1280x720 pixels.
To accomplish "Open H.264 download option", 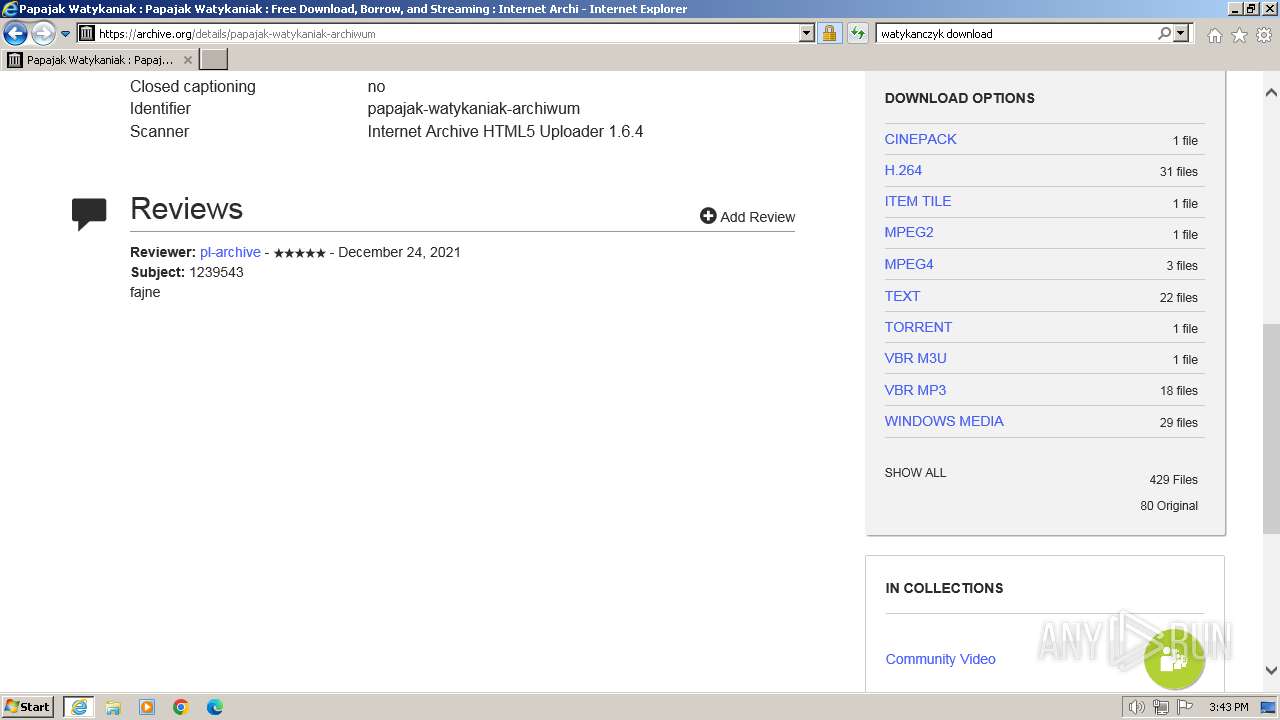I will (903, 170).
